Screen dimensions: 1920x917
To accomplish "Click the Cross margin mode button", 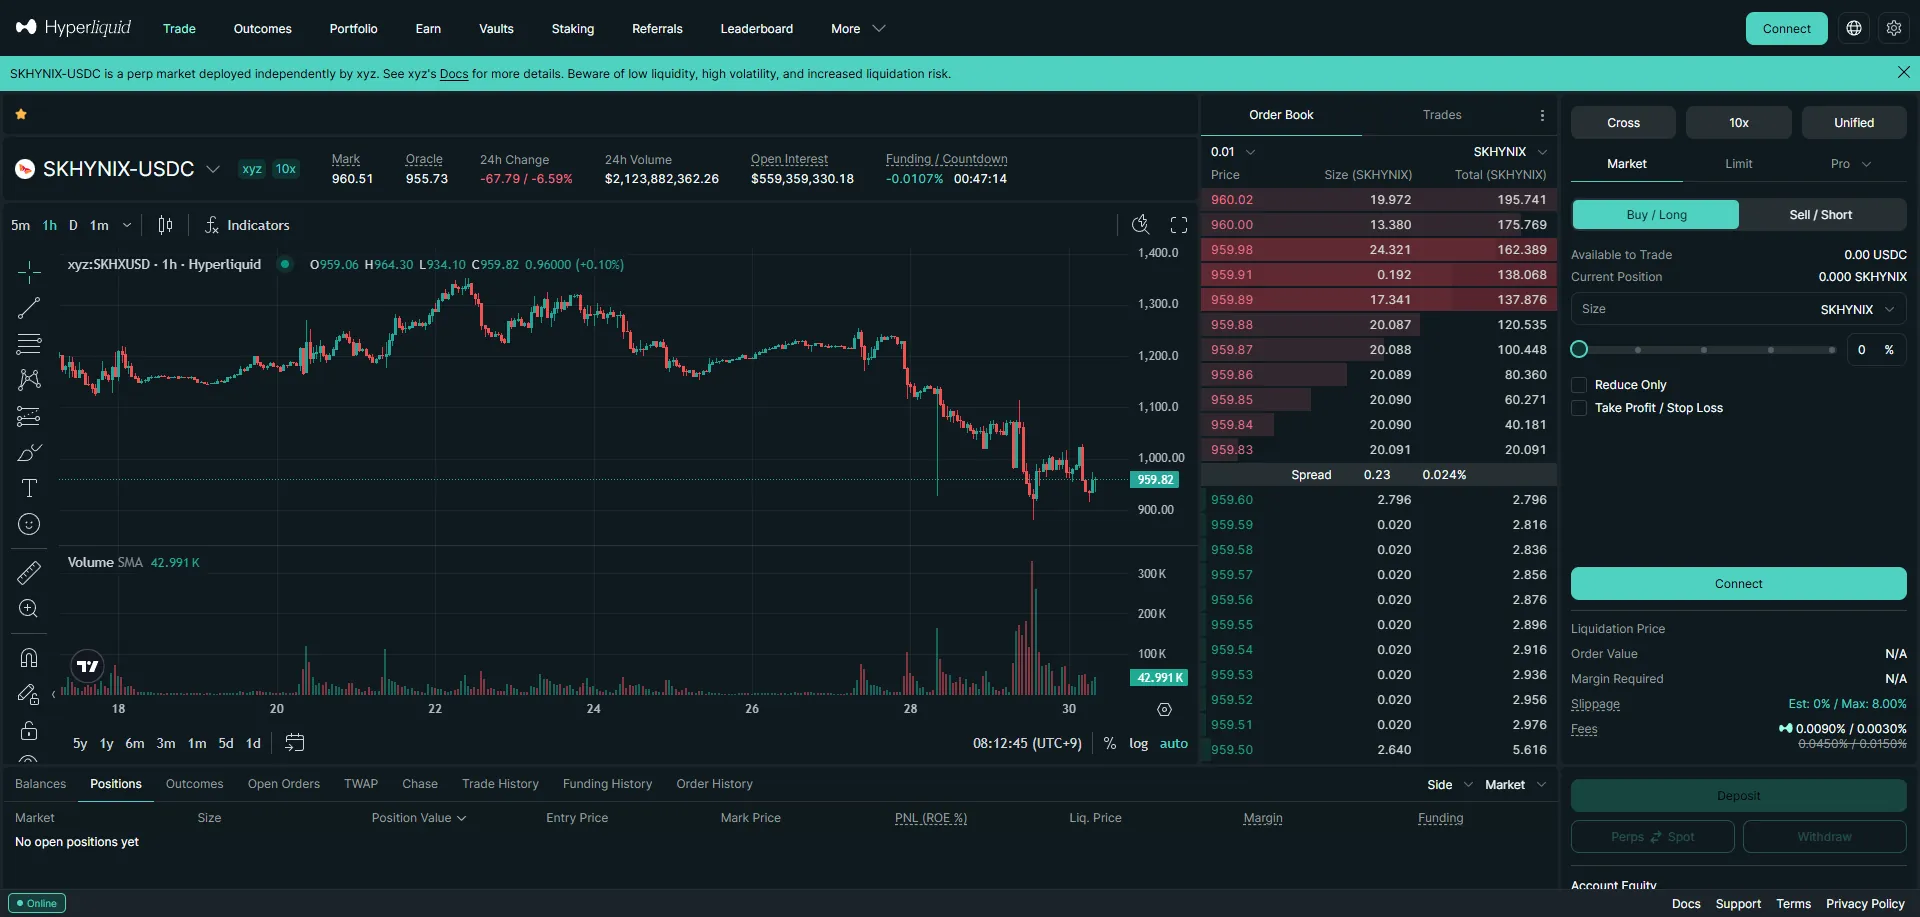I will [1624, 123].
